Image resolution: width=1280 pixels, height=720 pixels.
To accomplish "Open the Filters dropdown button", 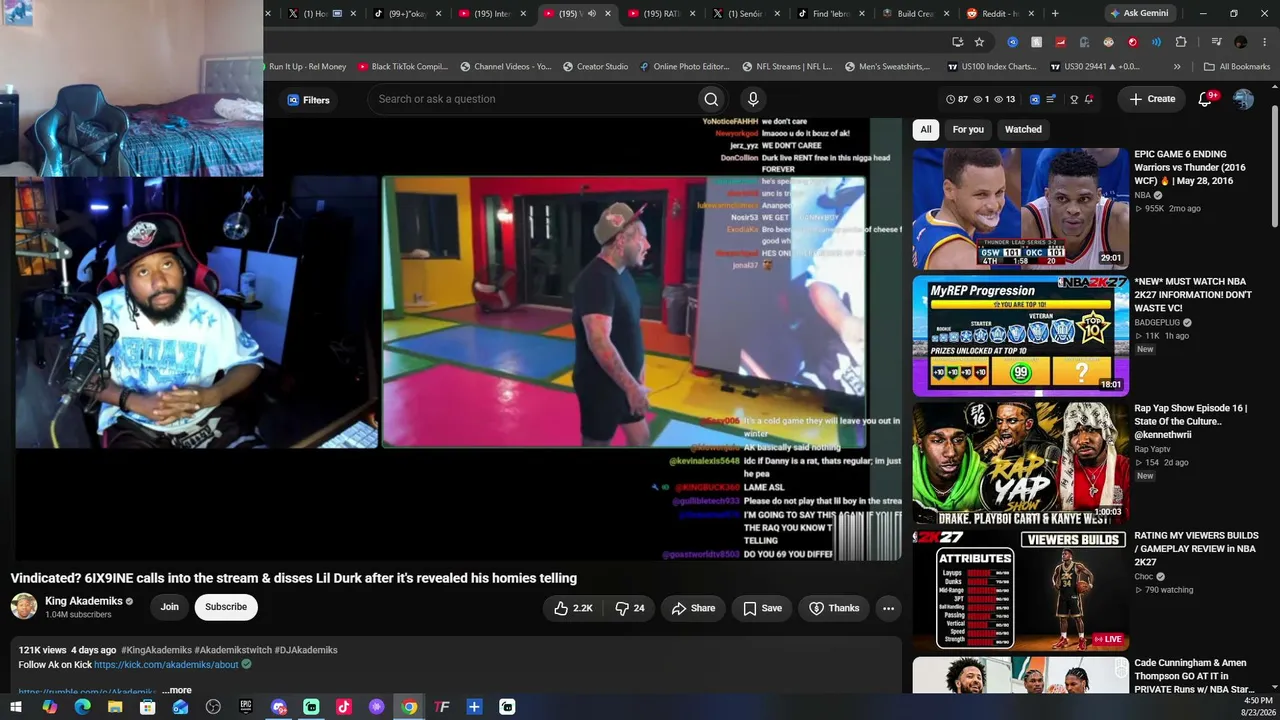I will 309,100.
